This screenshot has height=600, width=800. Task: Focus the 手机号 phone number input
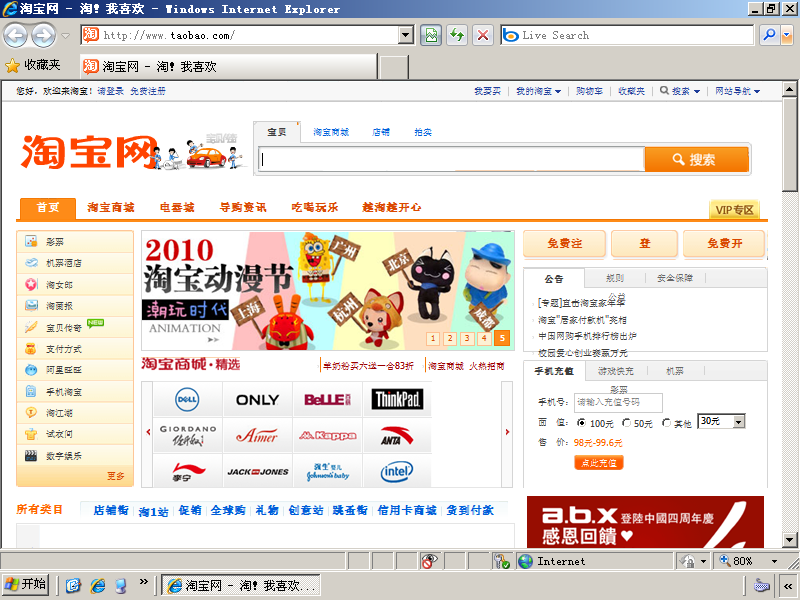[618, 403]
